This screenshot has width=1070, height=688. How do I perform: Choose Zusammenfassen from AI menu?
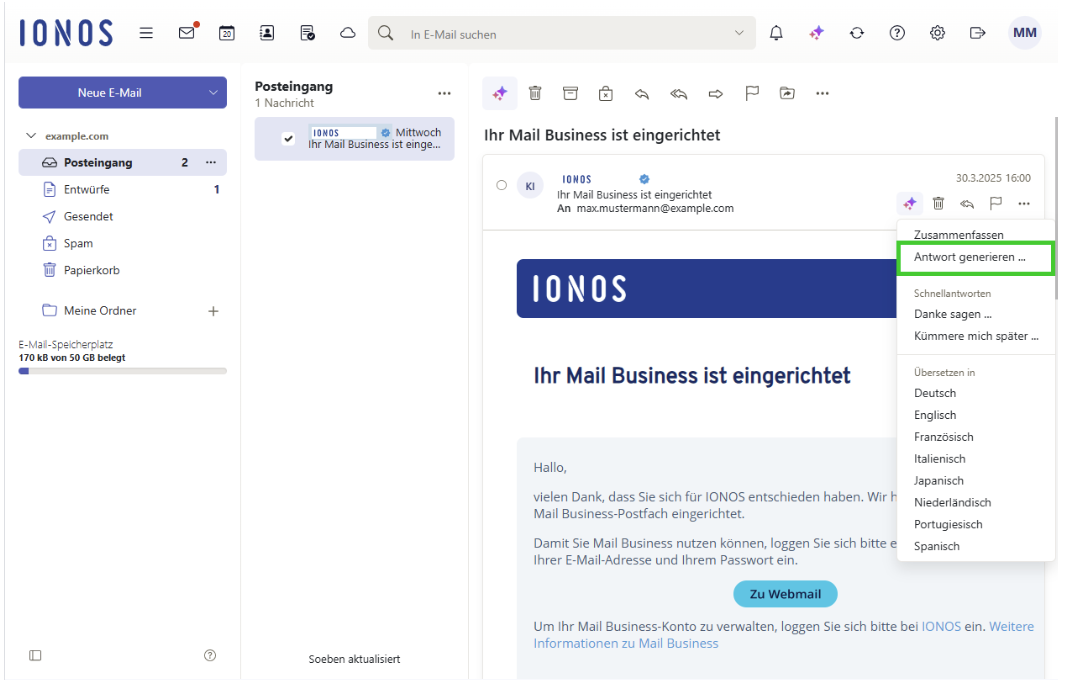click(x=959, y=235)
